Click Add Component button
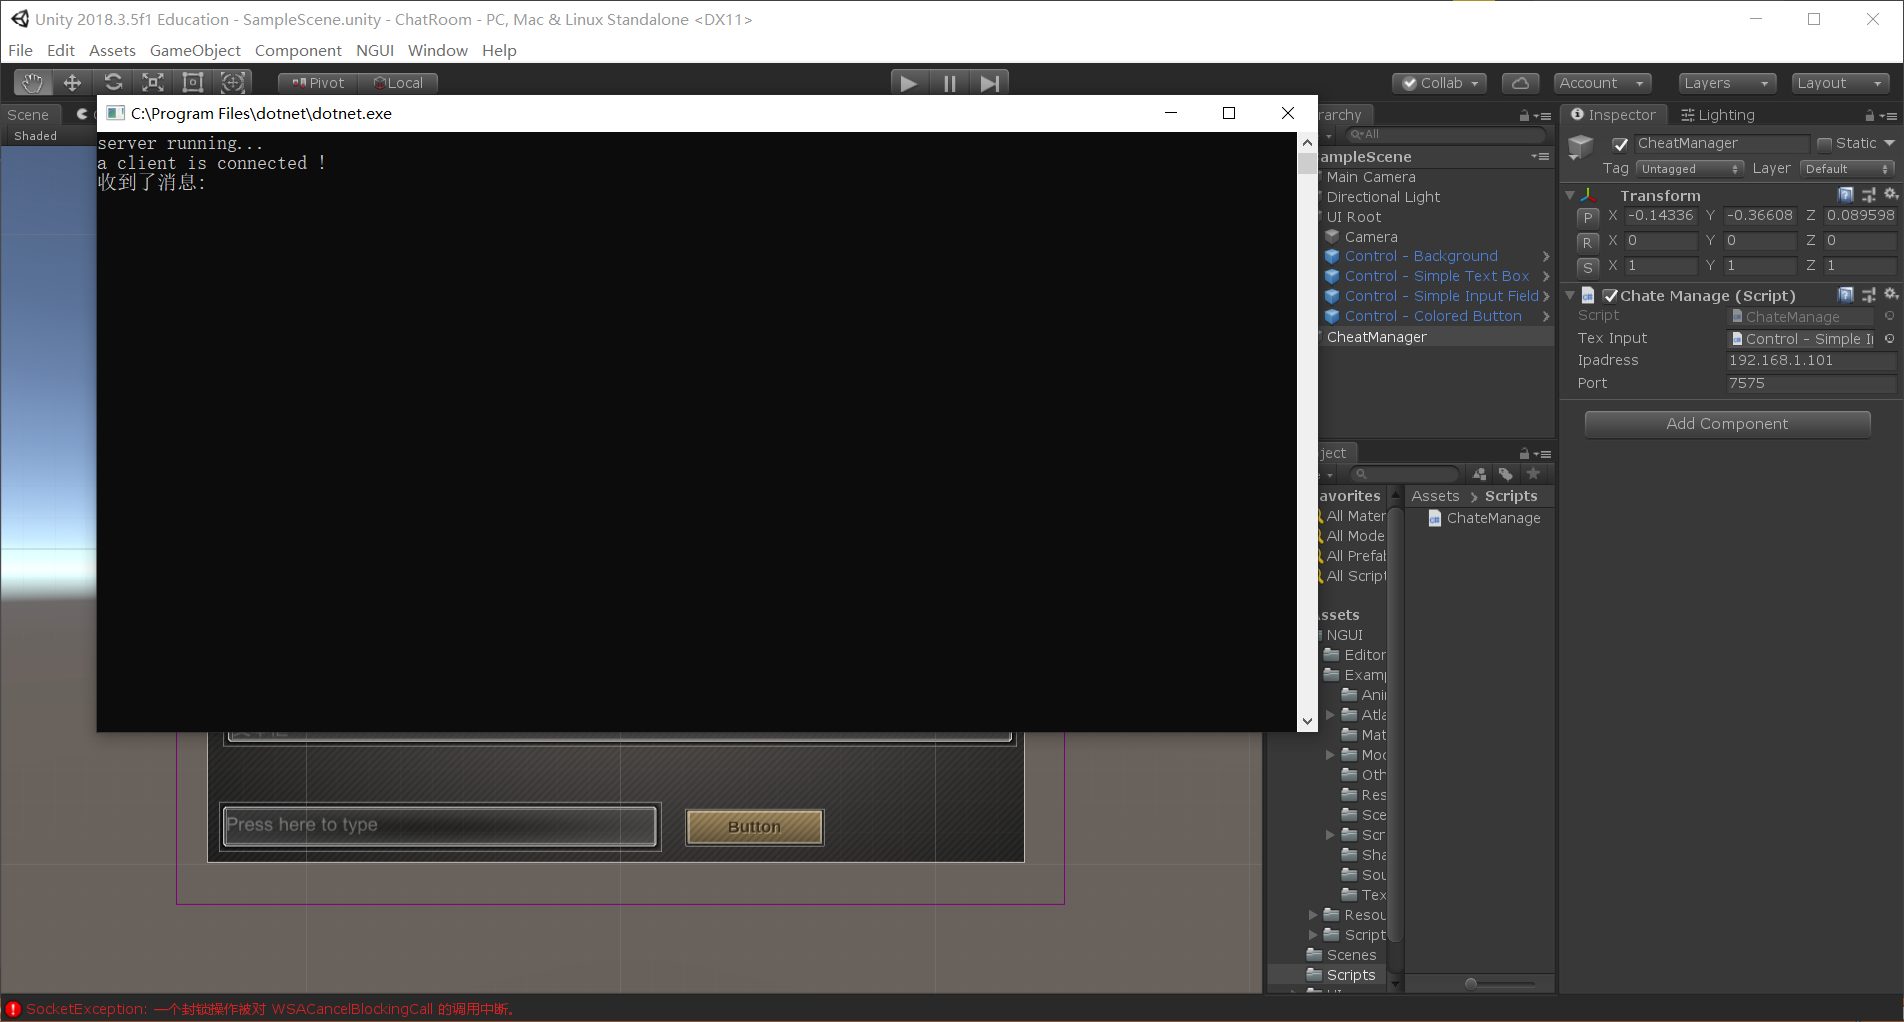 [1727, 424]
